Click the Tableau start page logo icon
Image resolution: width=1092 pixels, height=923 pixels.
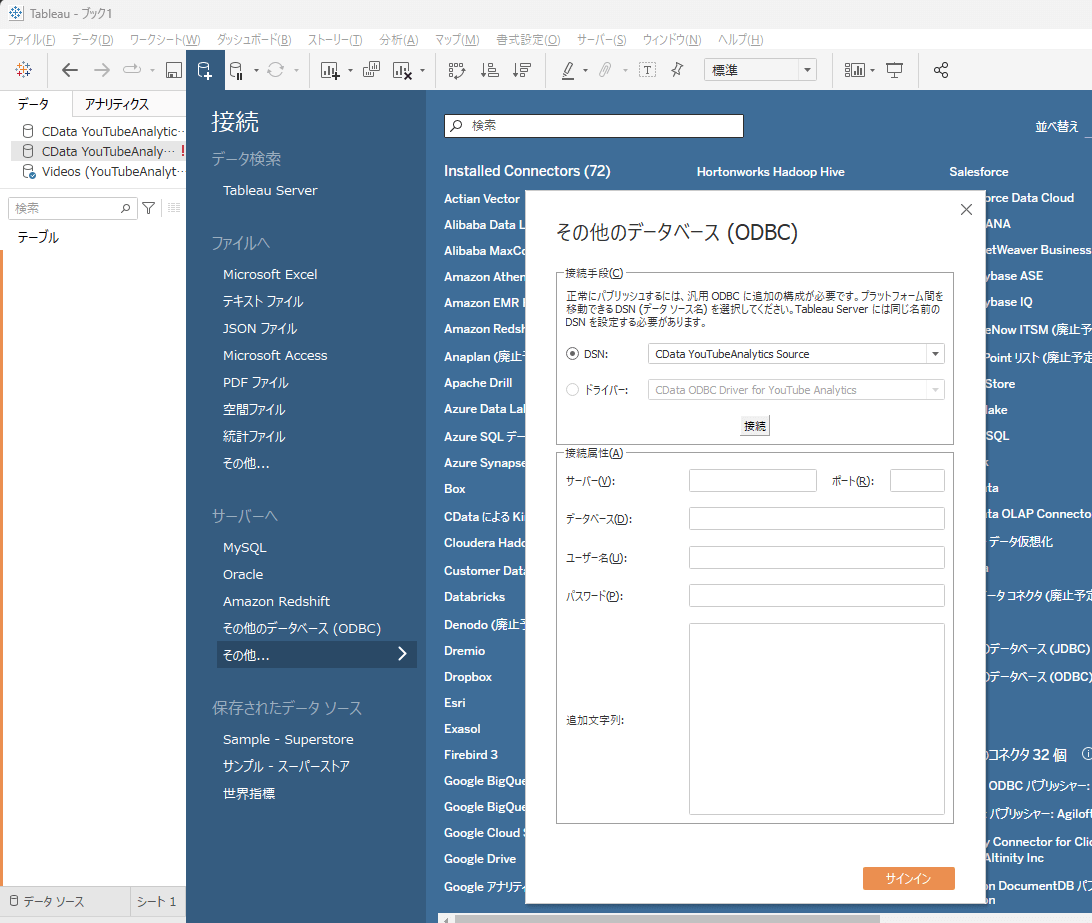click(24, 70)
